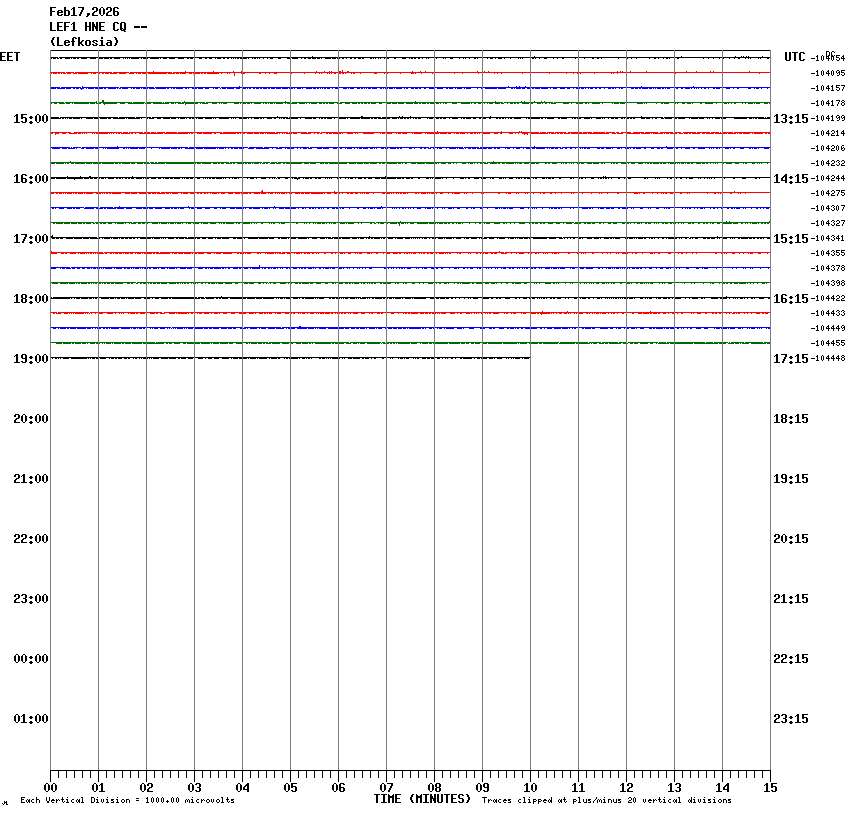Click the end of the 19:00 black trace
The height and width of the screenshot is (814, 850).
coord(529,358)
